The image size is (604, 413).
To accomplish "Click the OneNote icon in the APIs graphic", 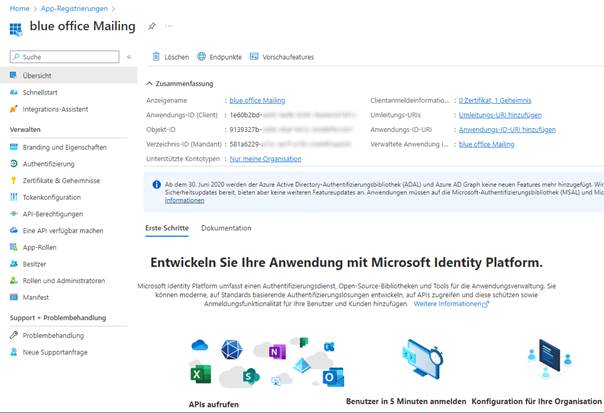I will [x=277, y=351].
